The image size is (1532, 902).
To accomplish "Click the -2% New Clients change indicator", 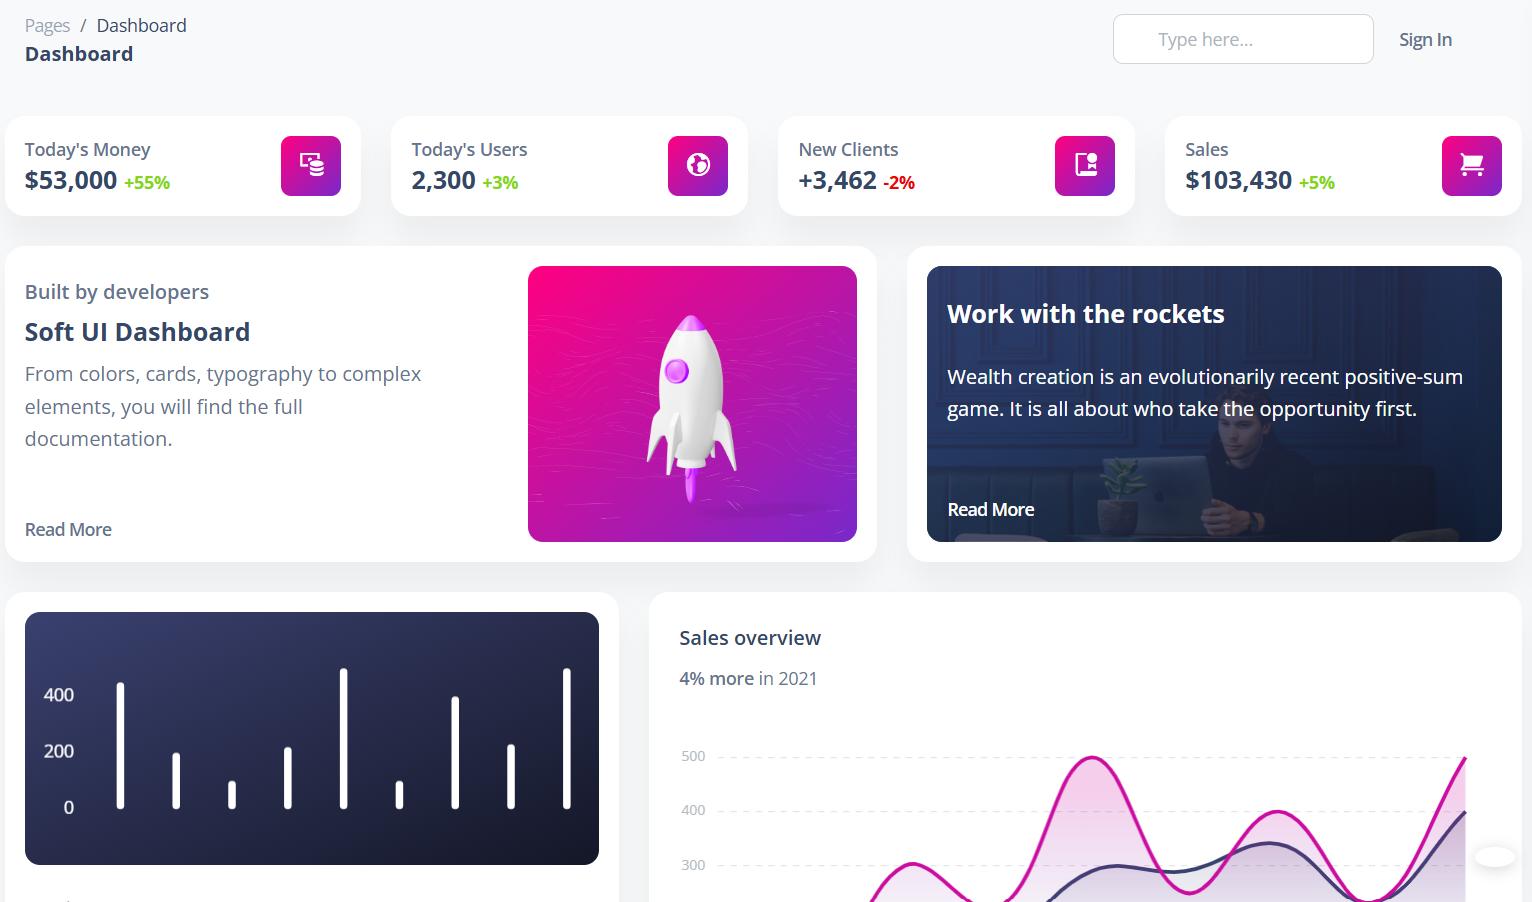I will (x=898, y=183).
